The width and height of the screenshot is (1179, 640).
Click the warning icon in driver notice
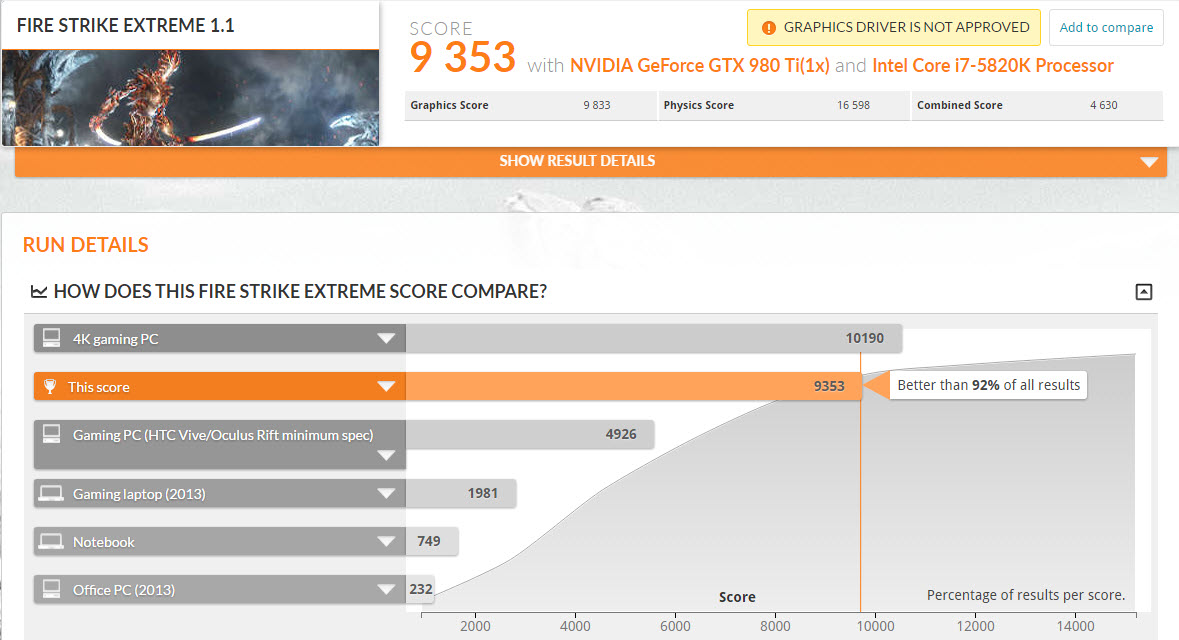coord(767,28)
